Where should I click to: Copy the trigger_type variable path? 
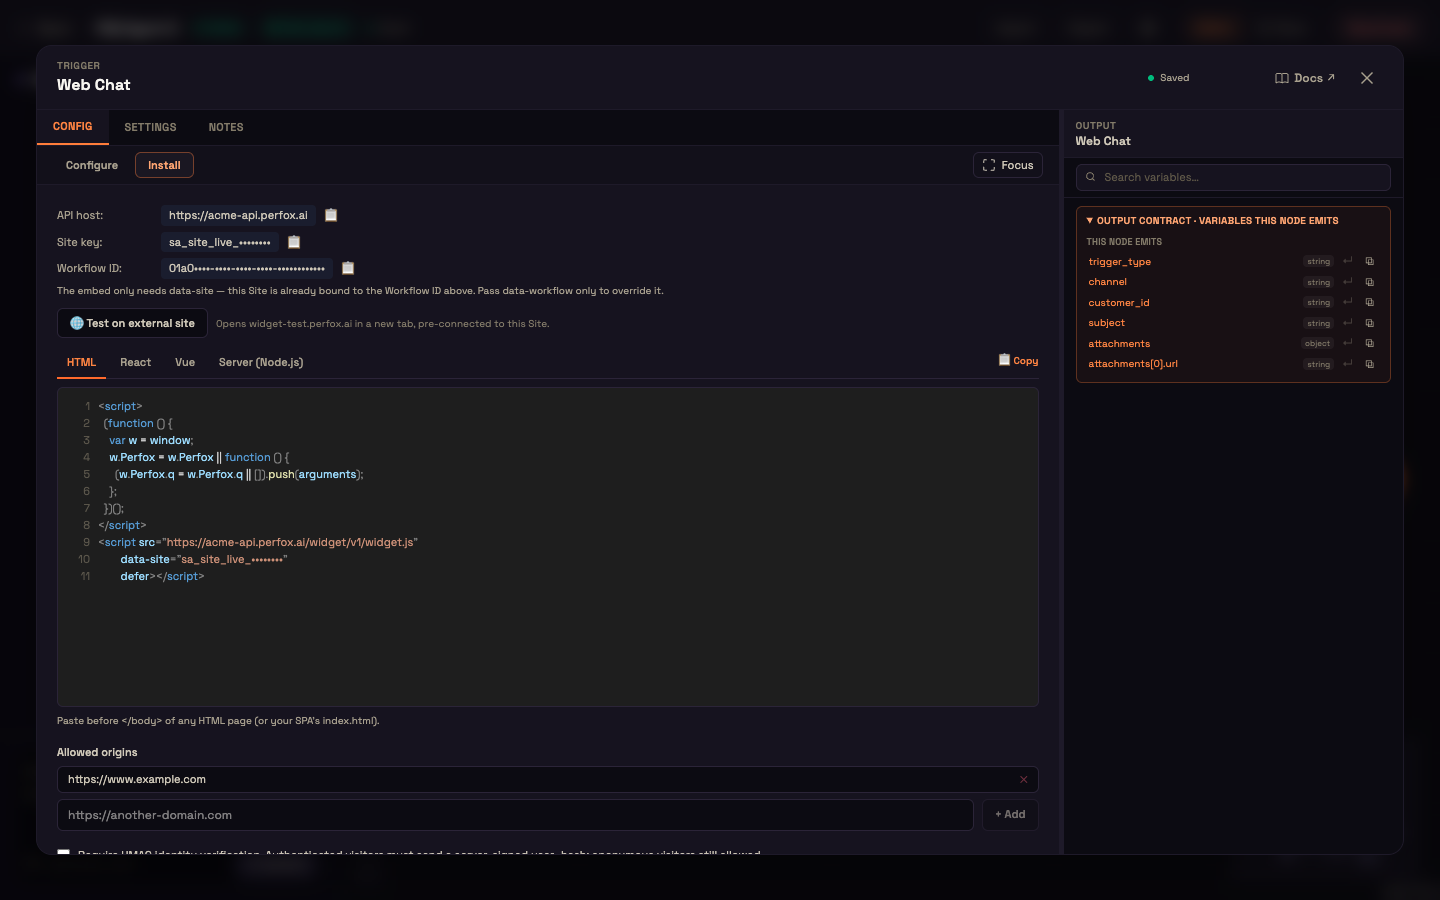(x=1370, y=261)
